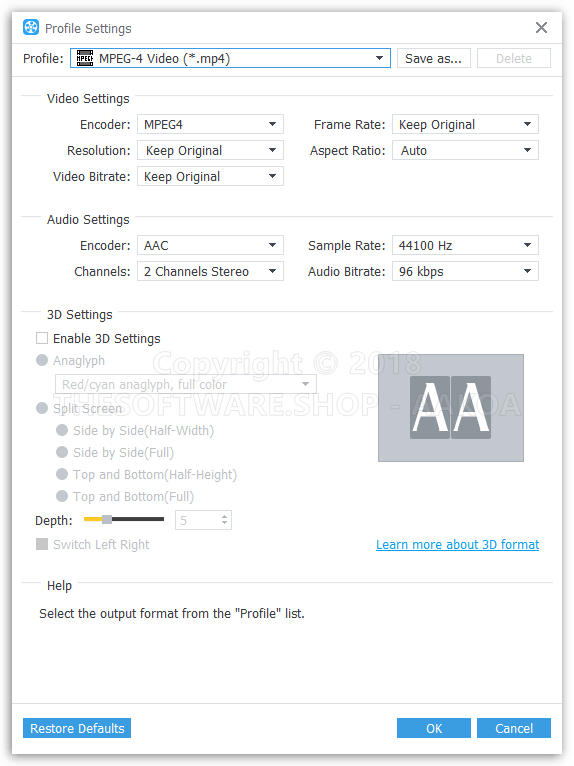This screenshot has width=574, height=766.
Task: Close the Profile Settings dialog
Action: pos(541,27)
